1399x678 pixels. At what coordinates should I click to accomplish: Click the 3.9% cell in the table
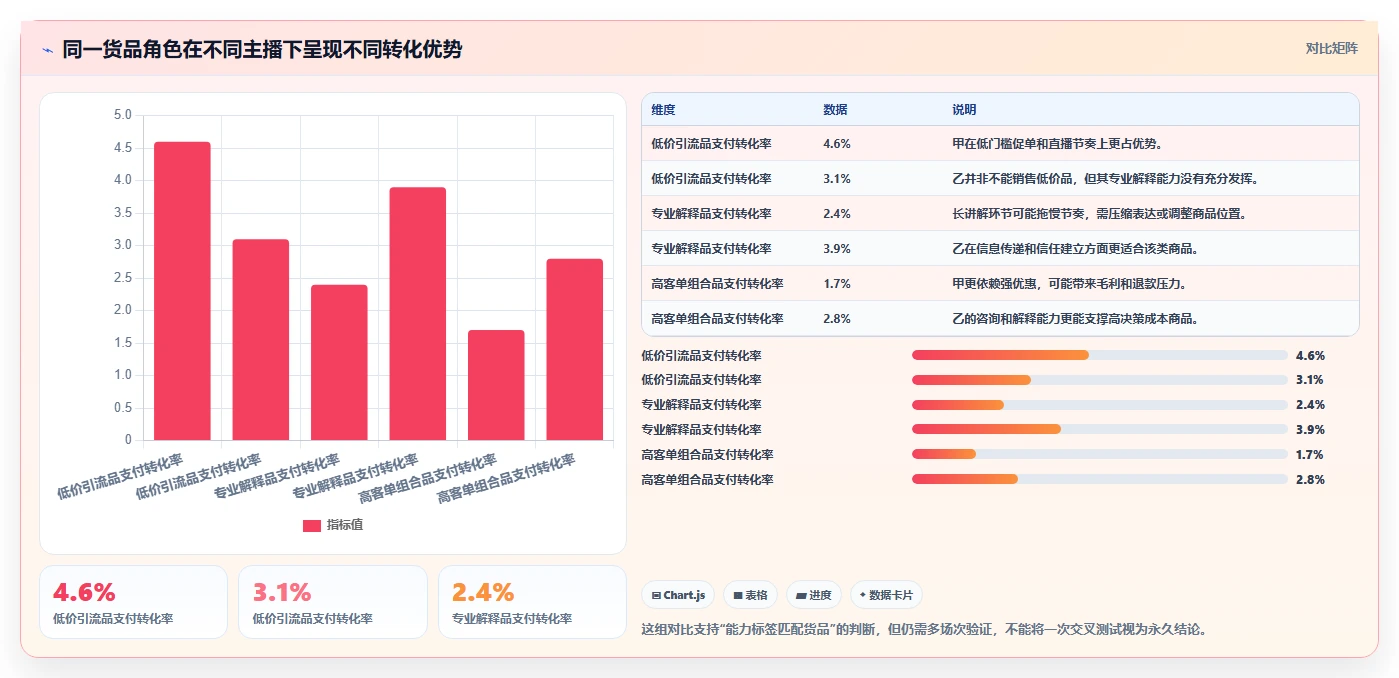click(837, 249)
